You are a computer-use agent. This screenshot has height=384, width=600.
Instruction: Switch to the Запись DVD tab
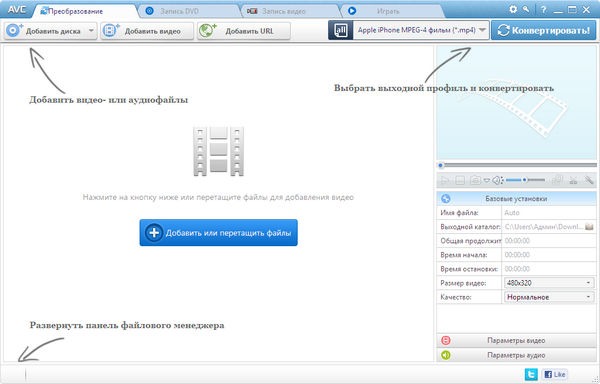(188, 11)
